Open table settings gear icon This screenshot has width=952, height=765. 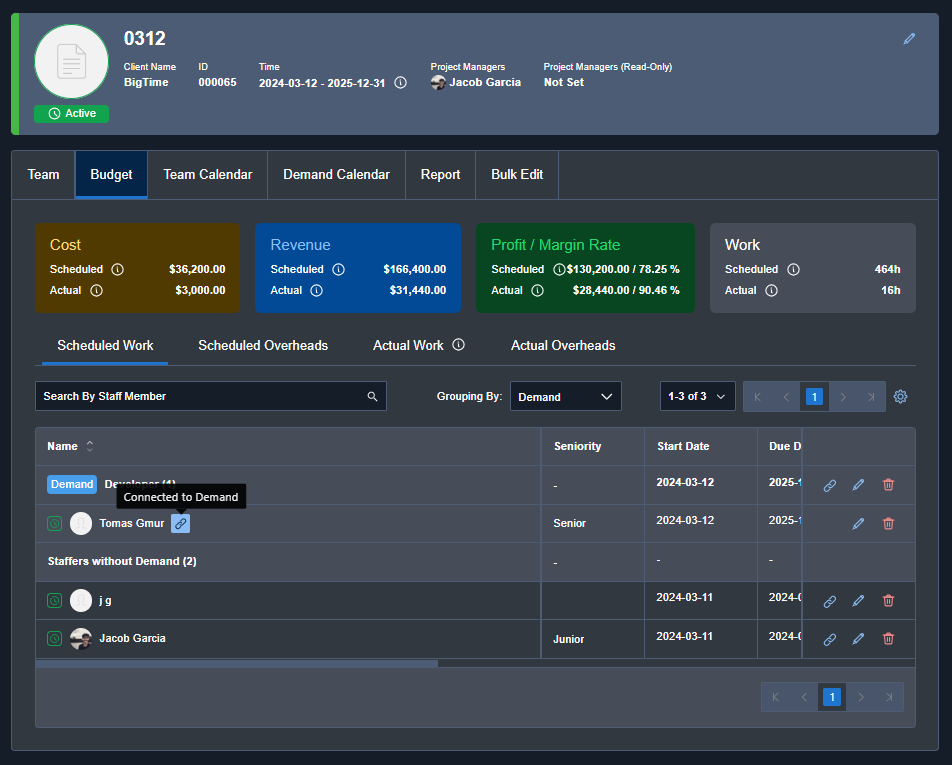click(900, 397)
